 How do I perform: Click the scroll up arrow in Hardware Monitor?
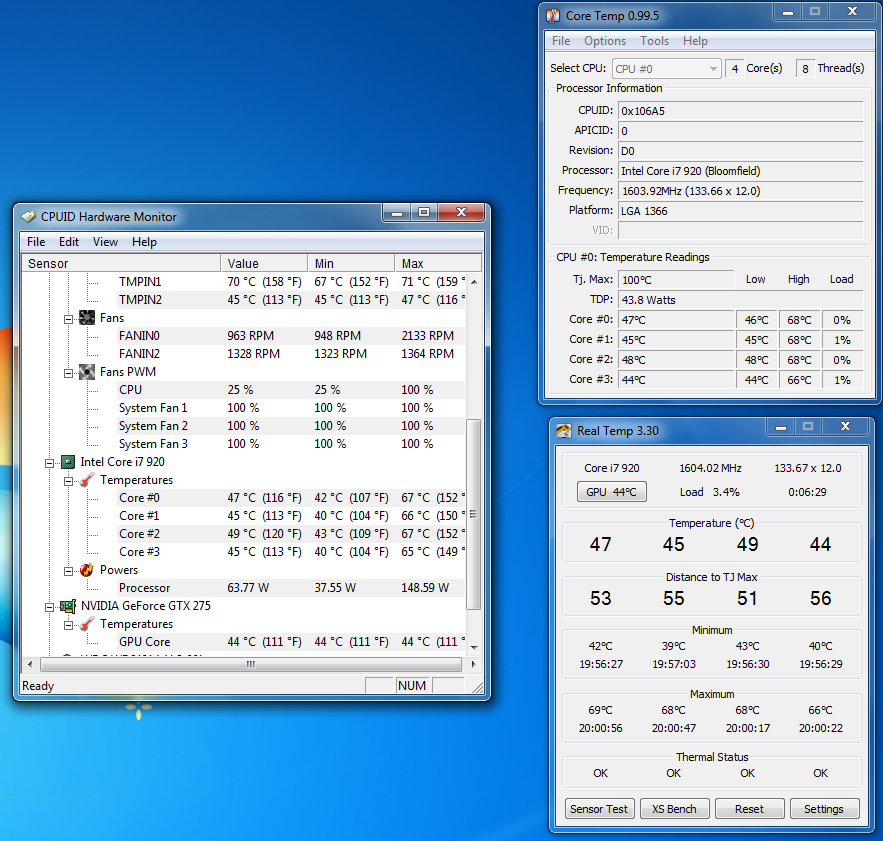474,281
